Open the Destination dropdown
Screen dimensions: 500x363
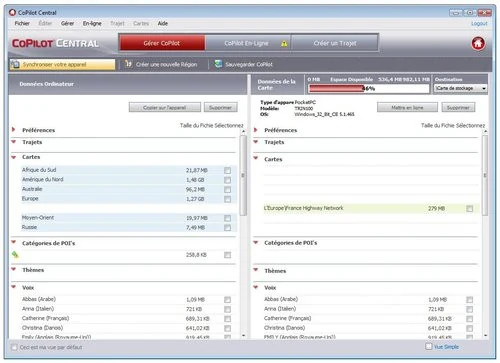[x=460, y=88]
